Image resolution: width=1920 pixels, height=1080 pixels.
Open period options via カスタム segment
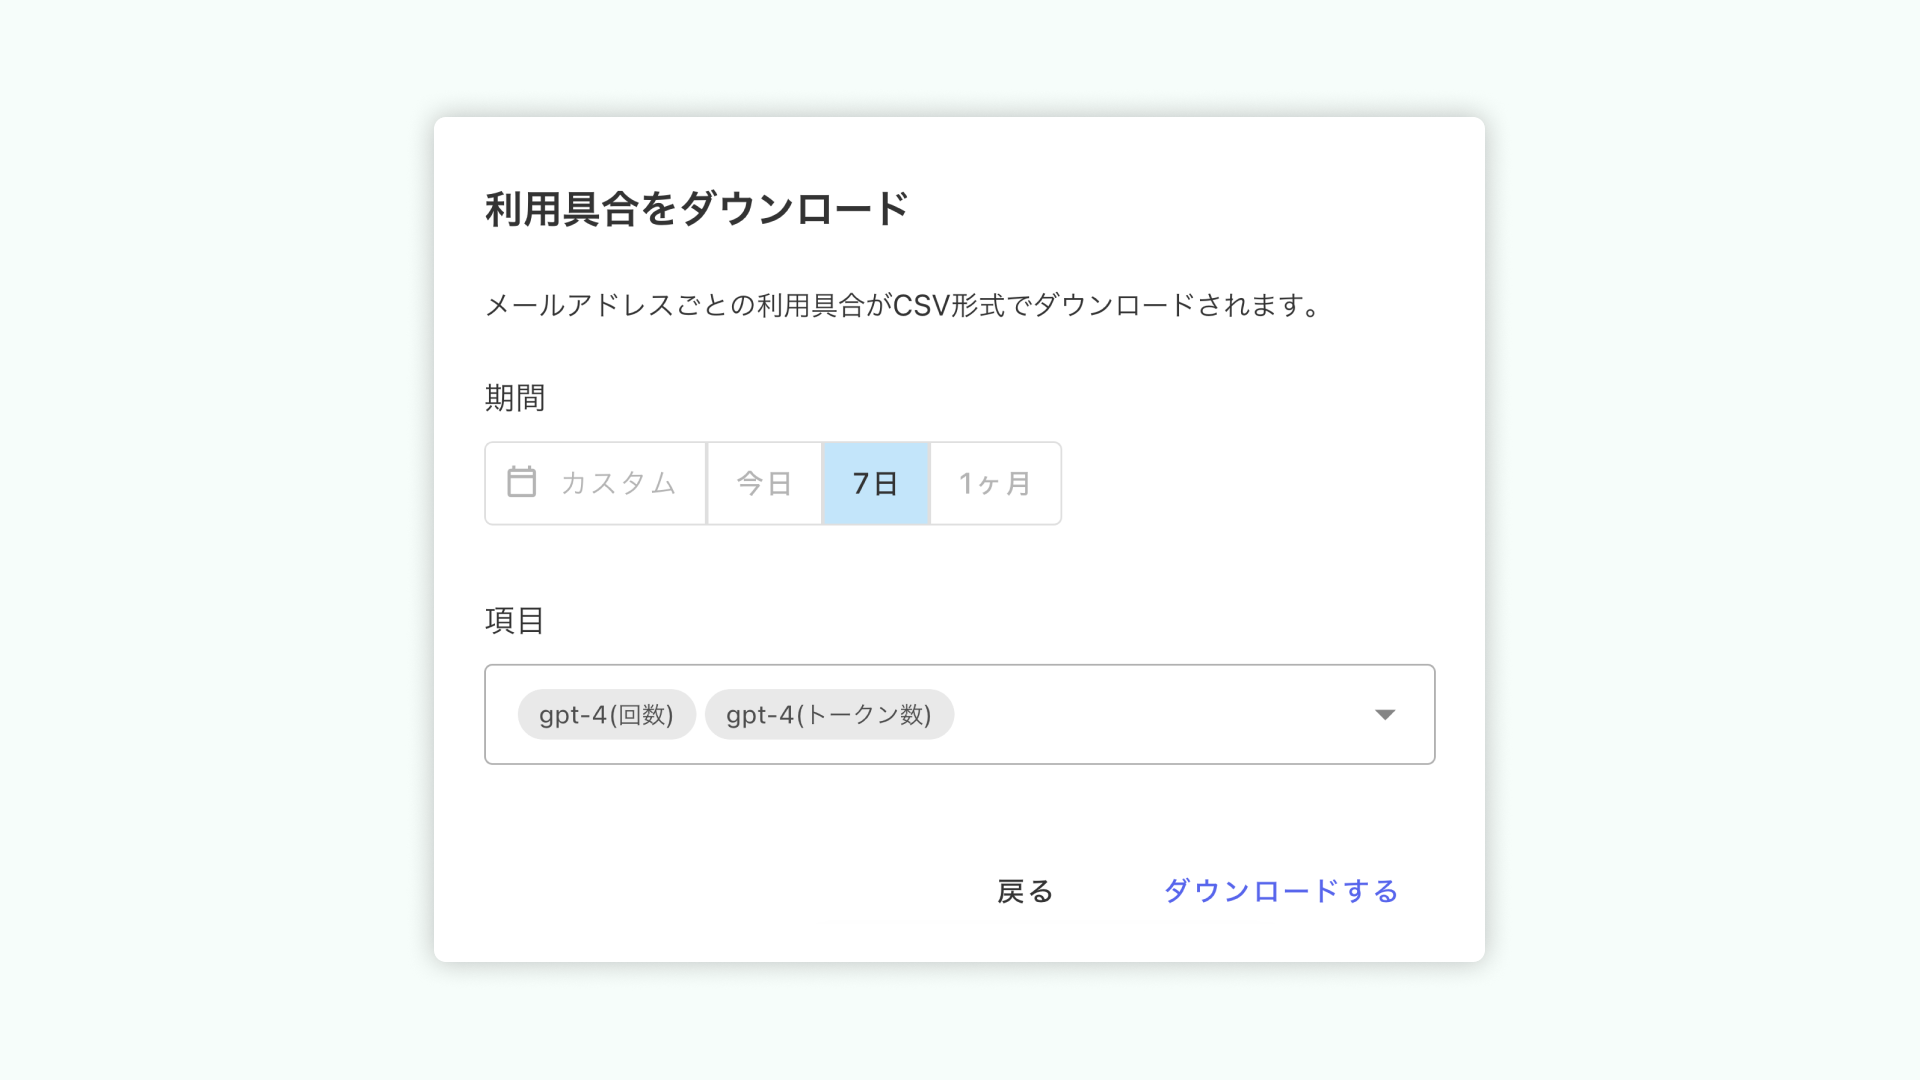click(x=615, y=483)
